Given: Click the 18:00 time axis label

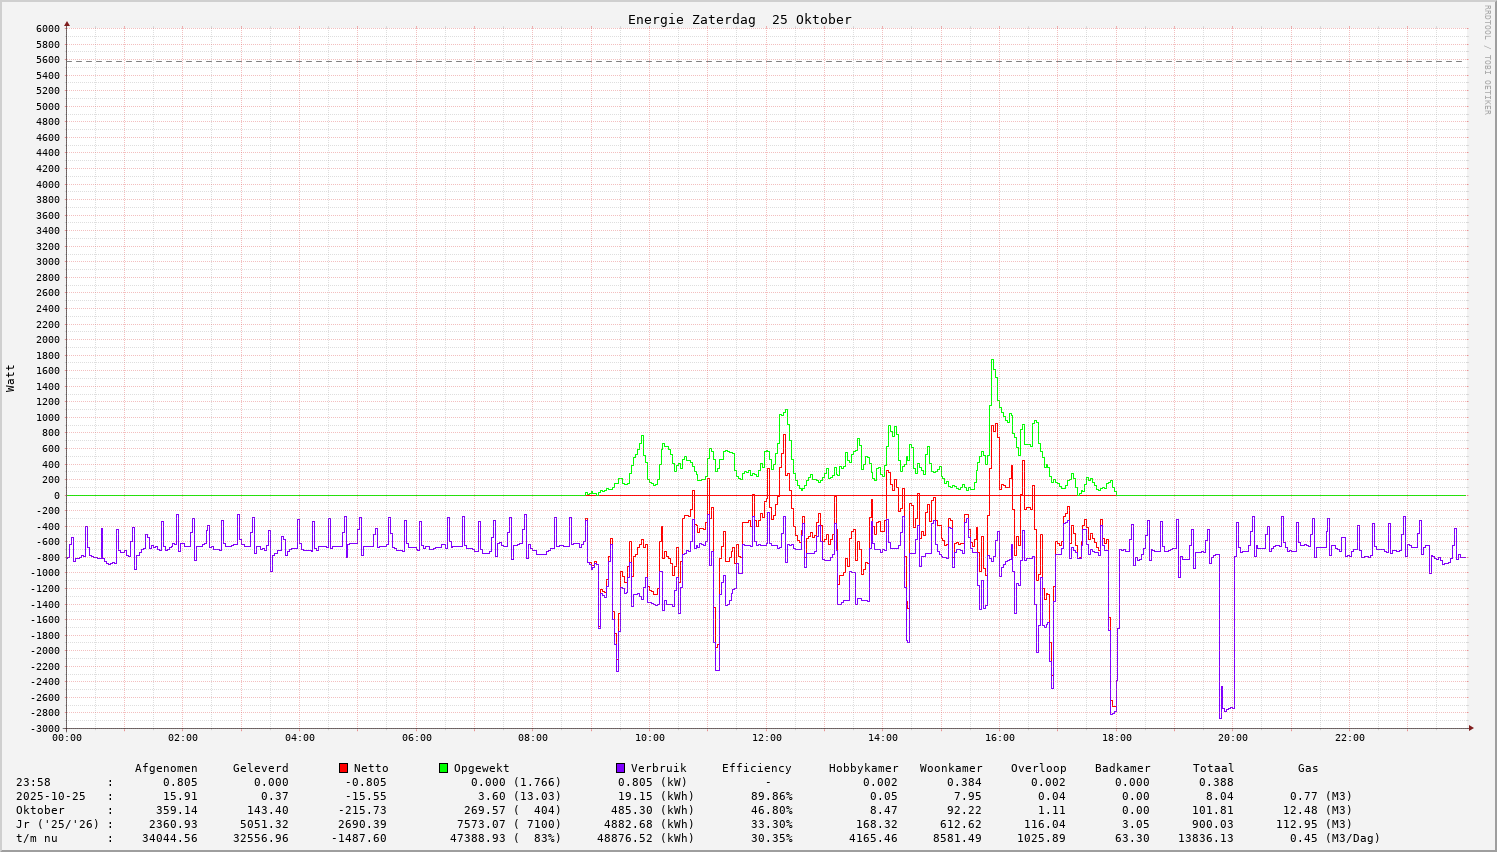Looking at the screenshot, I should point(1117,738).
